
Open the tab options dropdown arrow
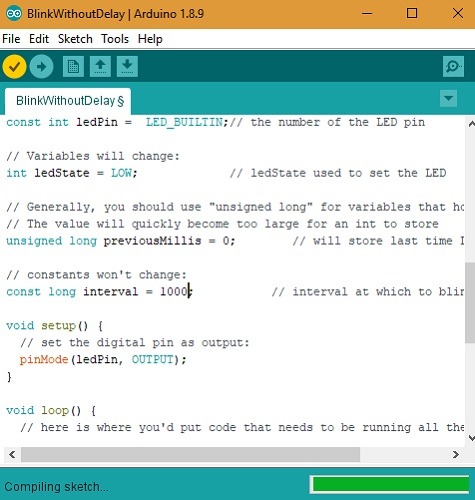pos(448,98)
